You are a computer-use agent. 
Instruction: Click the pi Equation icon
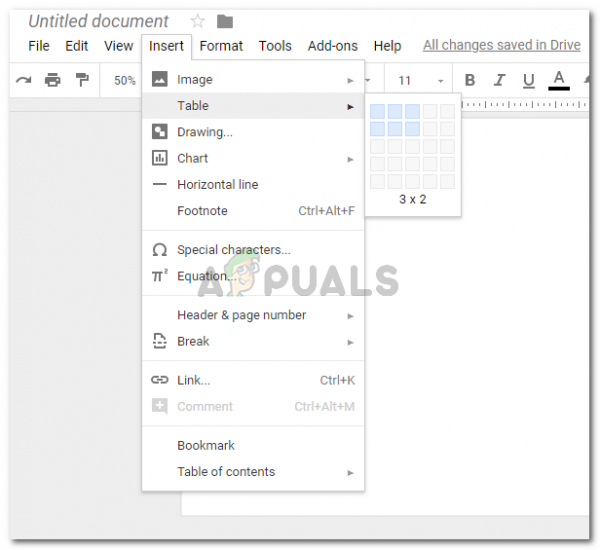(x=160, y=276)
